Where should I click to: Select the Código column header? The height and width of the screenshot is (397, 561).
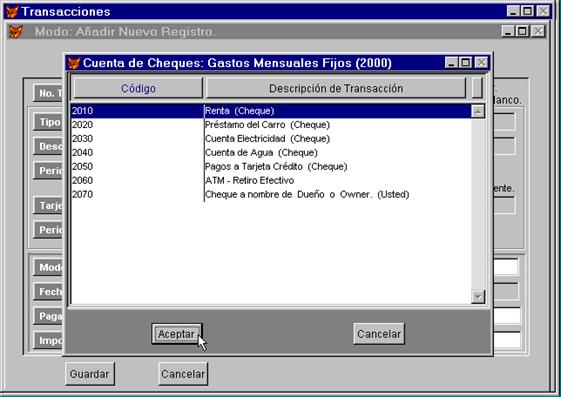pyautogui.click(x=138, y=88)
